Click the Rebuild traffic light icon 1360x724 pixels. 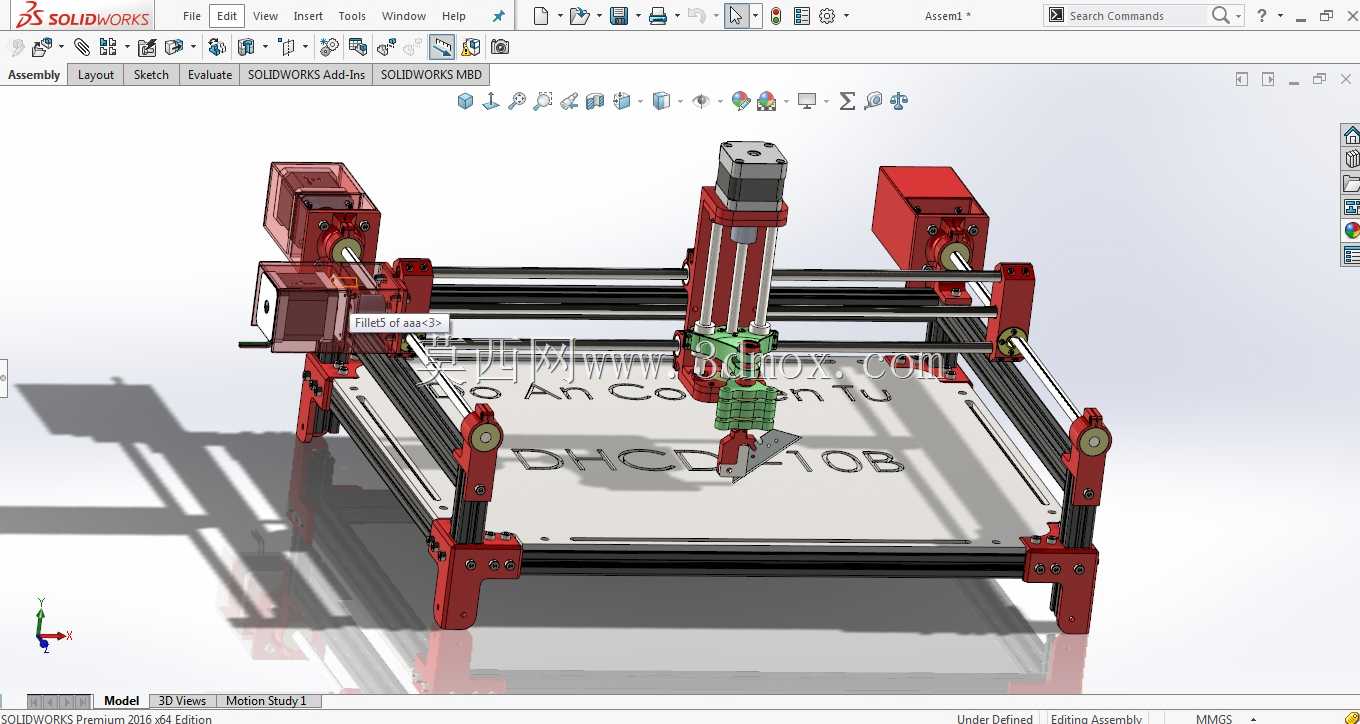tap(776, 16)
